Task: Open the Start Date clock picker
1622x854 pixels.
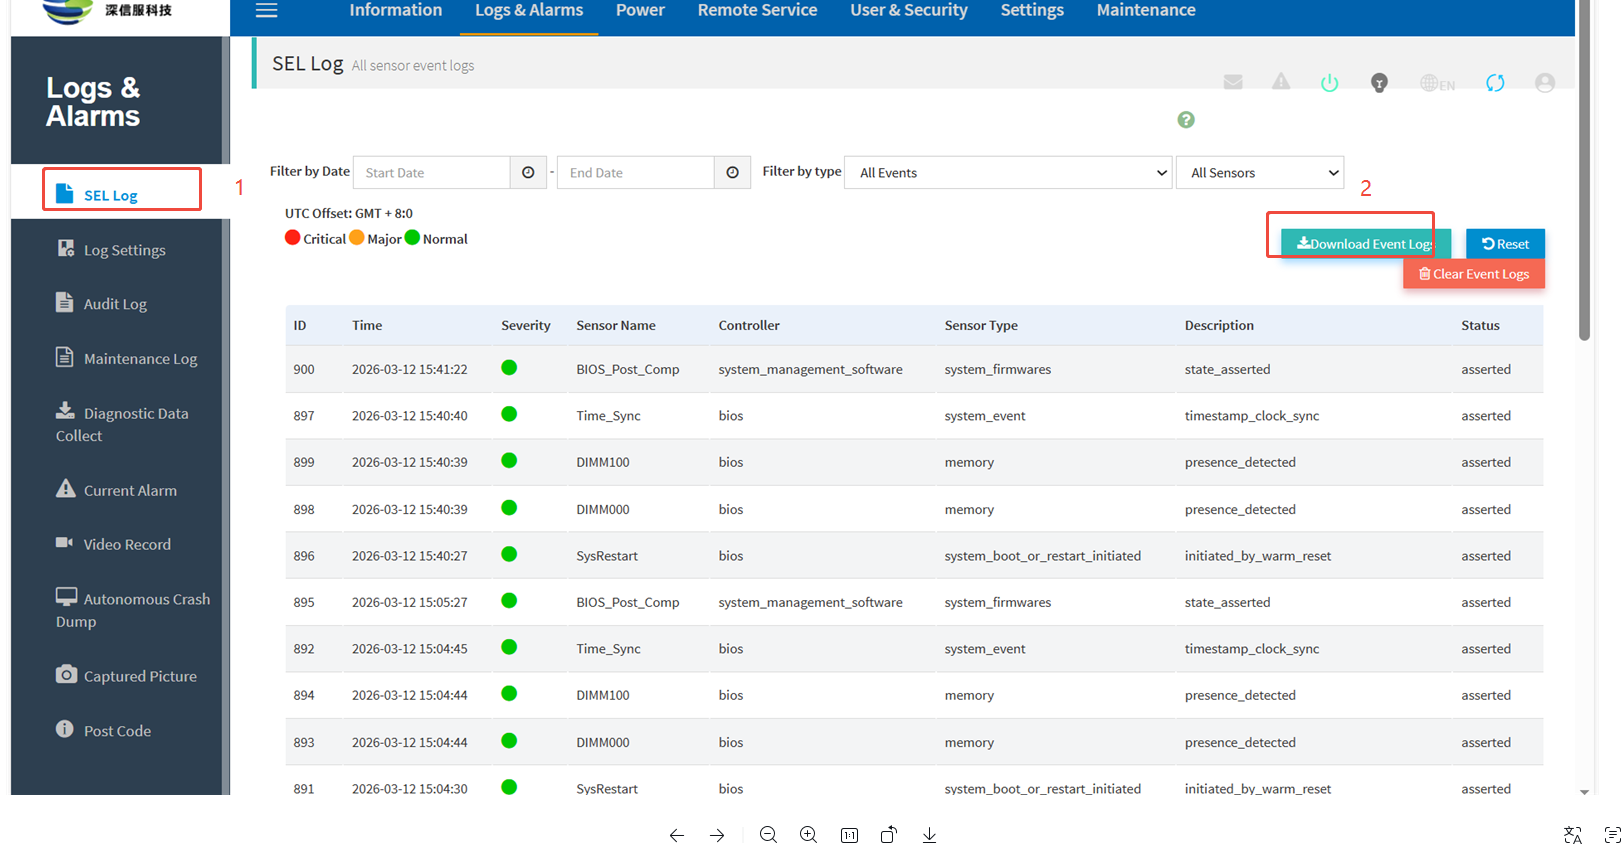Action: [528, 173]
